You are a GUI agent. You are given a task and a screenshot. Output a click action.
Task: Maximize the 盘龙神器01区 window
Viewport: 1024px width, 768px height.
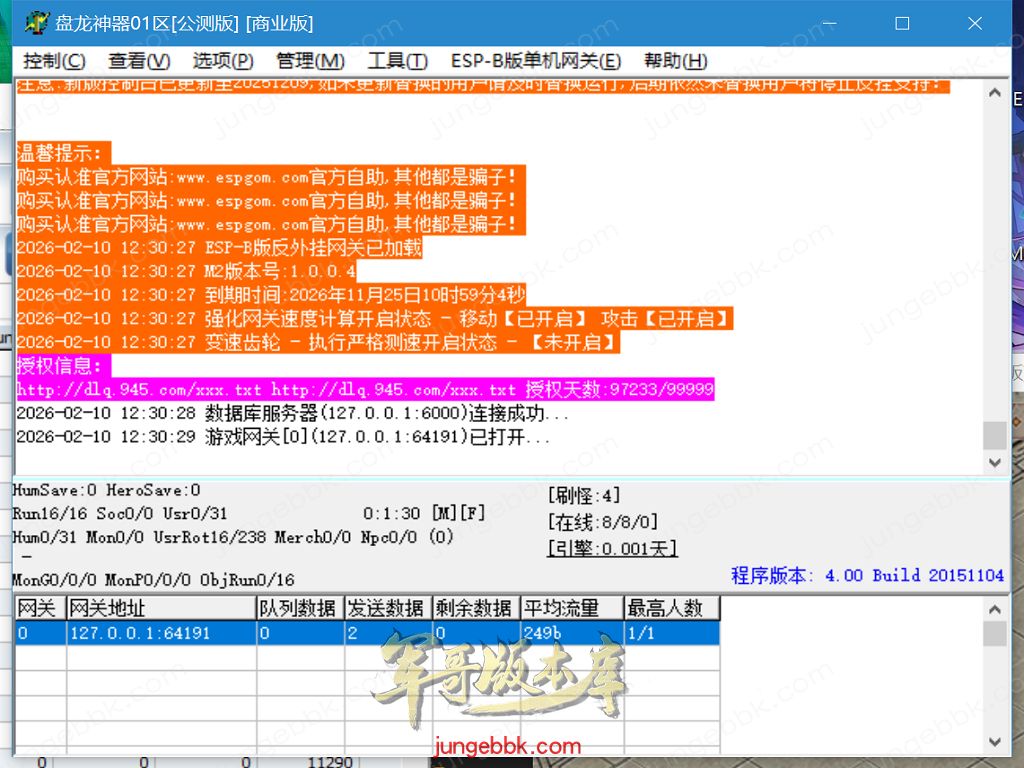tap(902, 23)
